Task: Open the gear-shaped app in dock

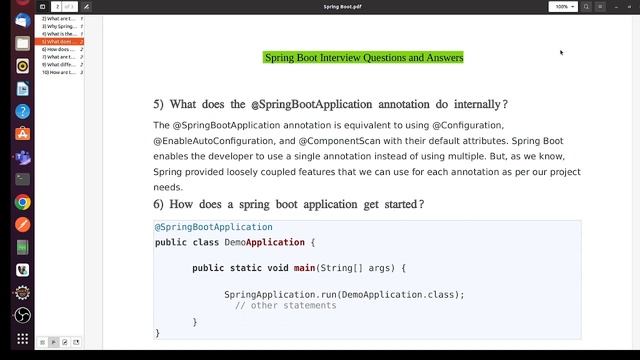Action: tap(22, 293)
